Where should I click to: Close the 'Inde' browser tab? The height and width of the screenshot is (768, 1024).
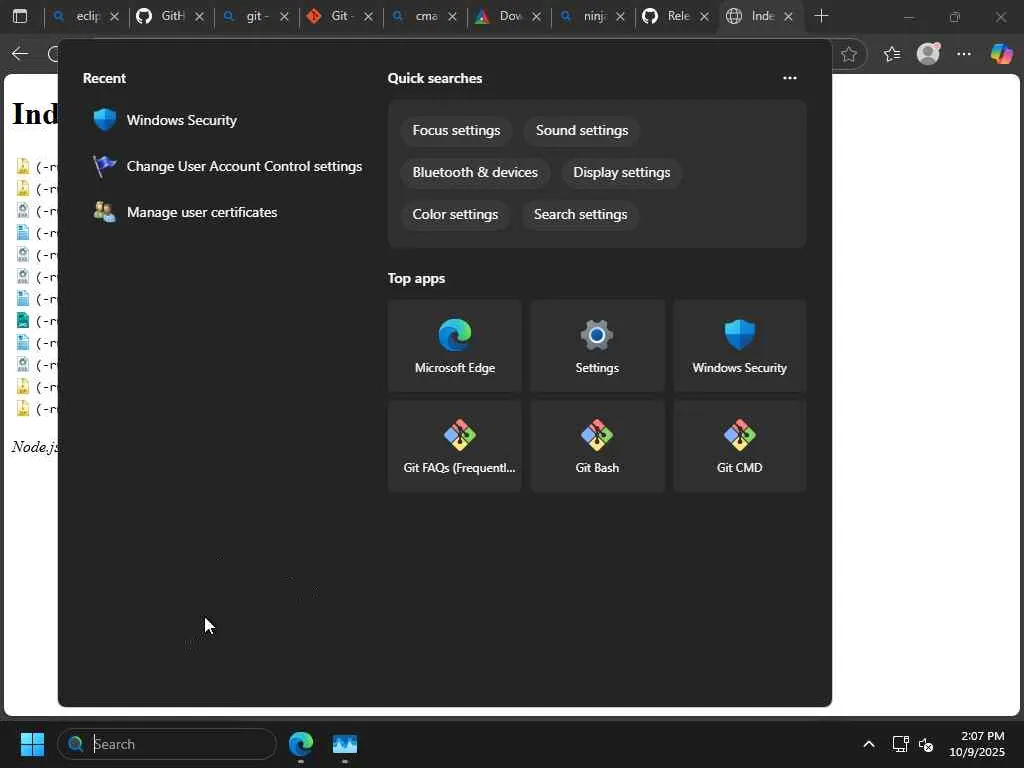[788, 16]
